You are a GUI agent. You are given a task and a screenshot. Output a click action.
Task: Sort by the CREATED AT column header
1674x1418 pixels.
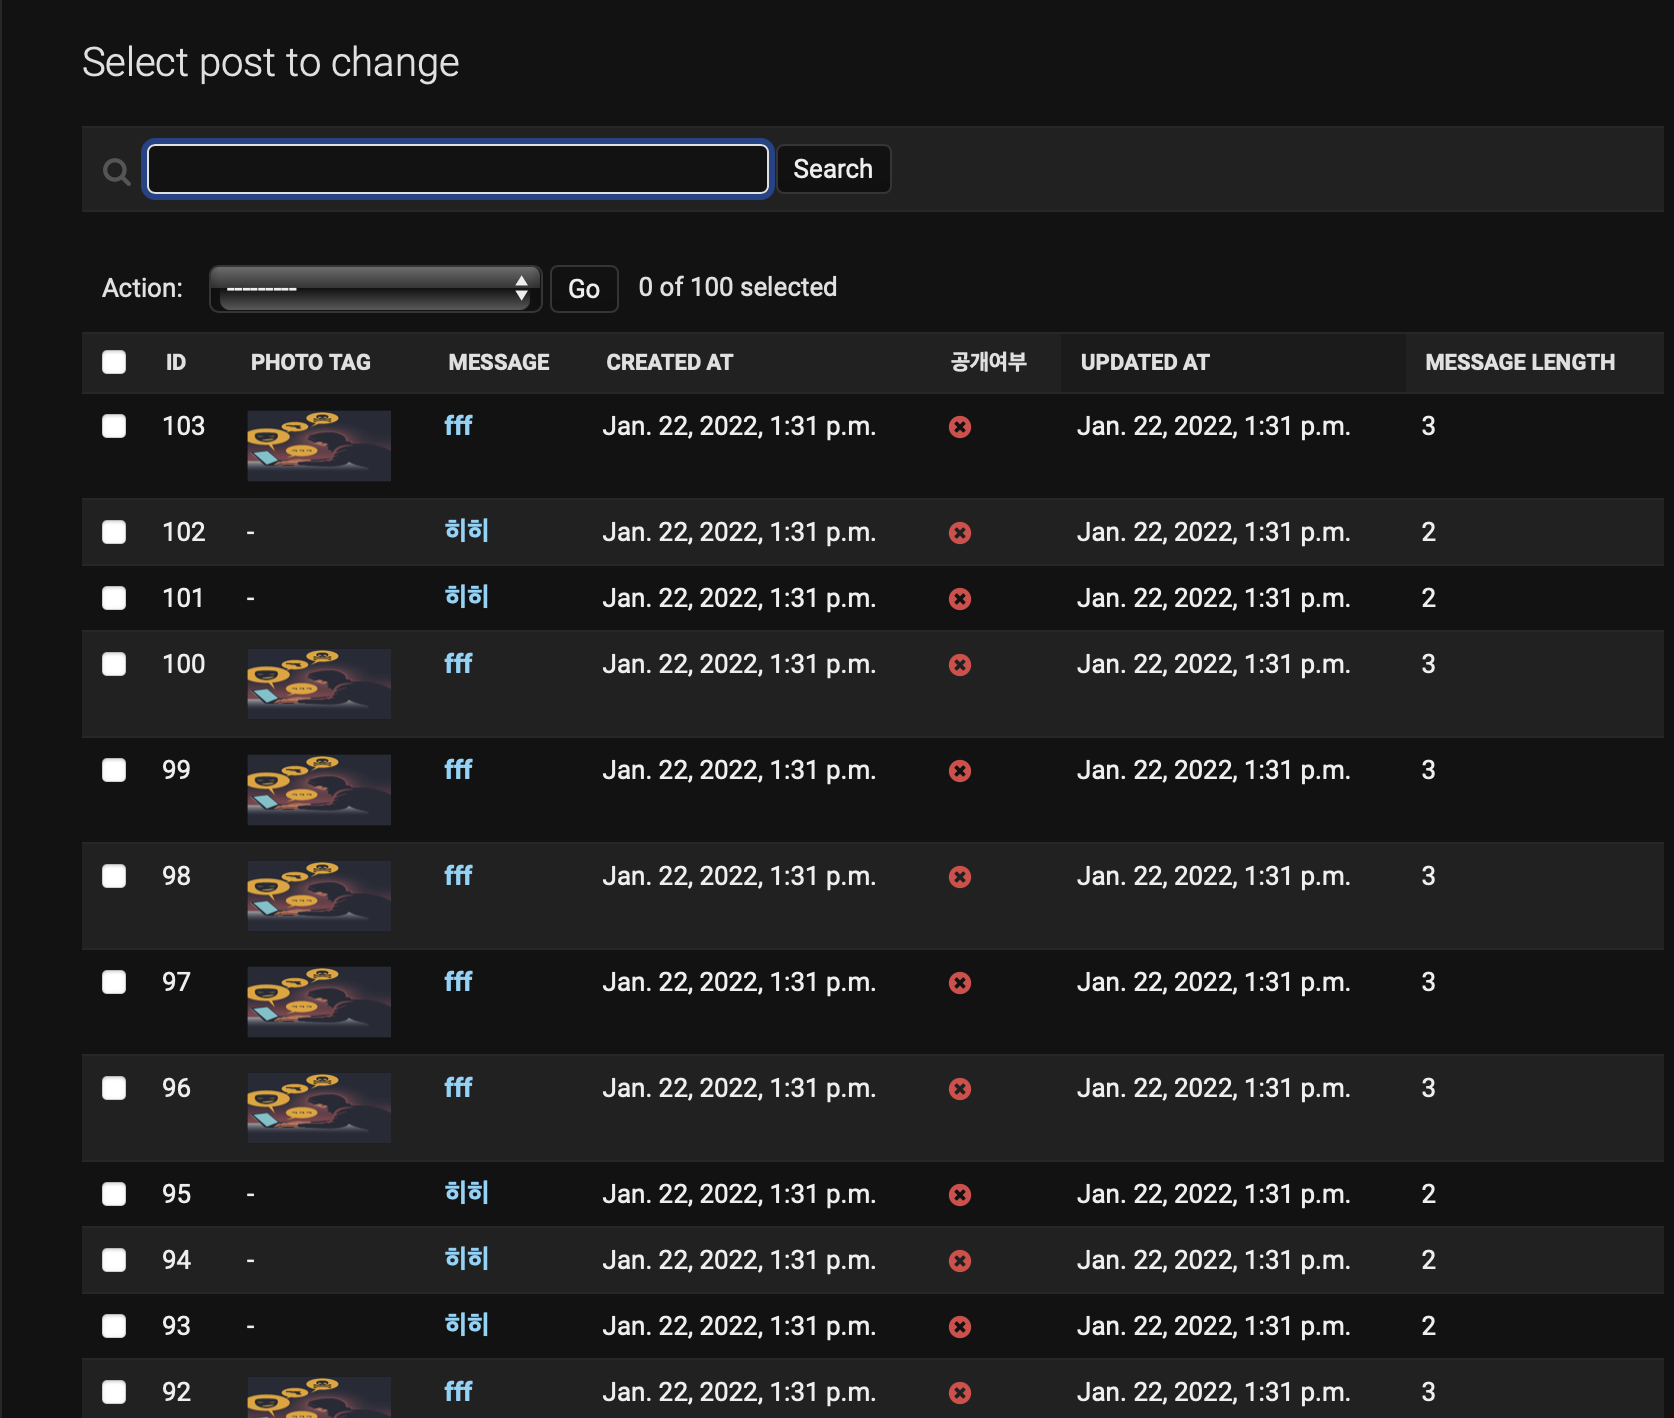click(669, 362)
